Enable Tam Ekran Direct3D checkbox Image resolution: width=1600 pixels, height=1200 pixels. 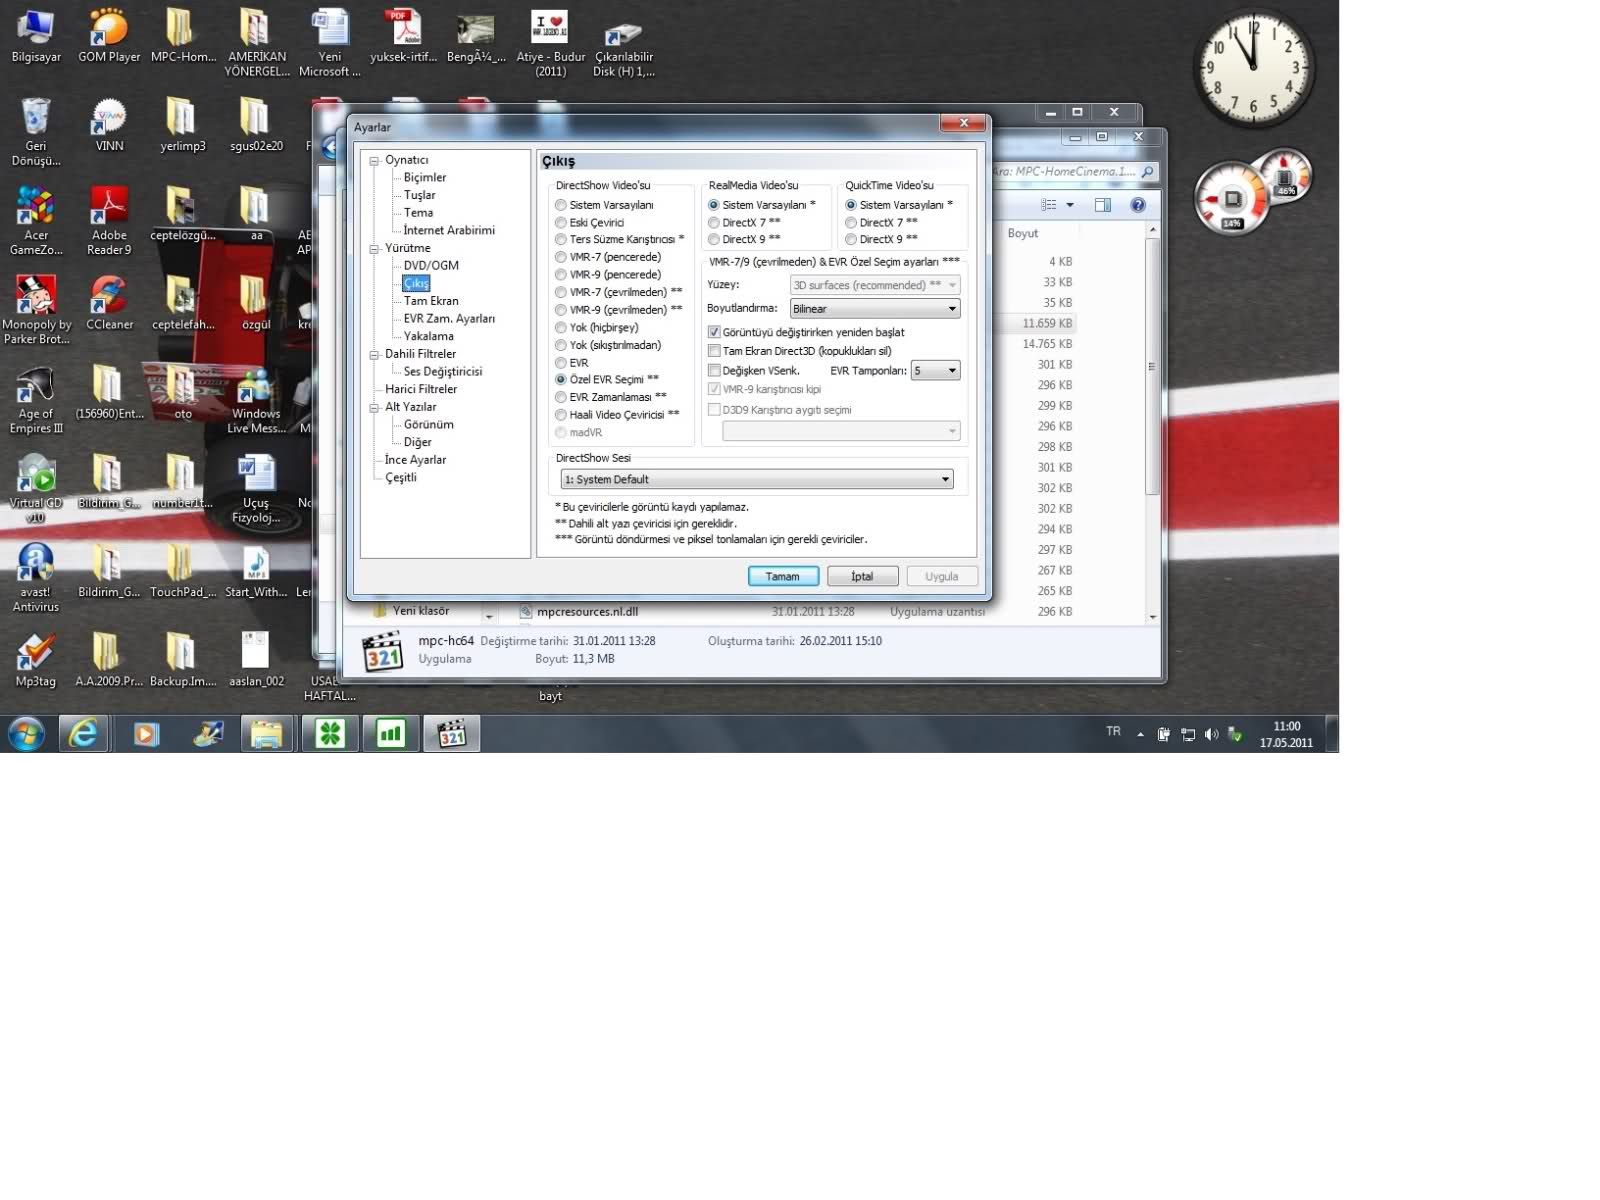pyautogui.click(x=714, y=351)
